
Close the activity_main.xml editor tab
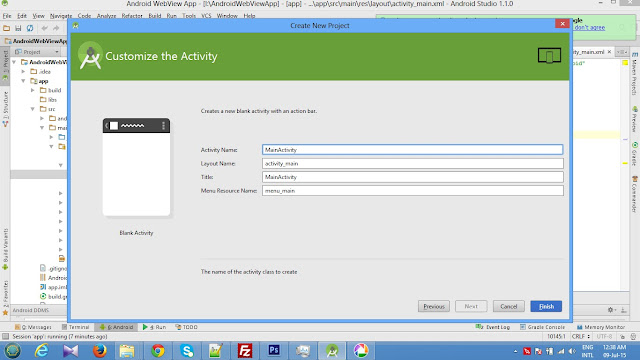(x=609, y=52)
